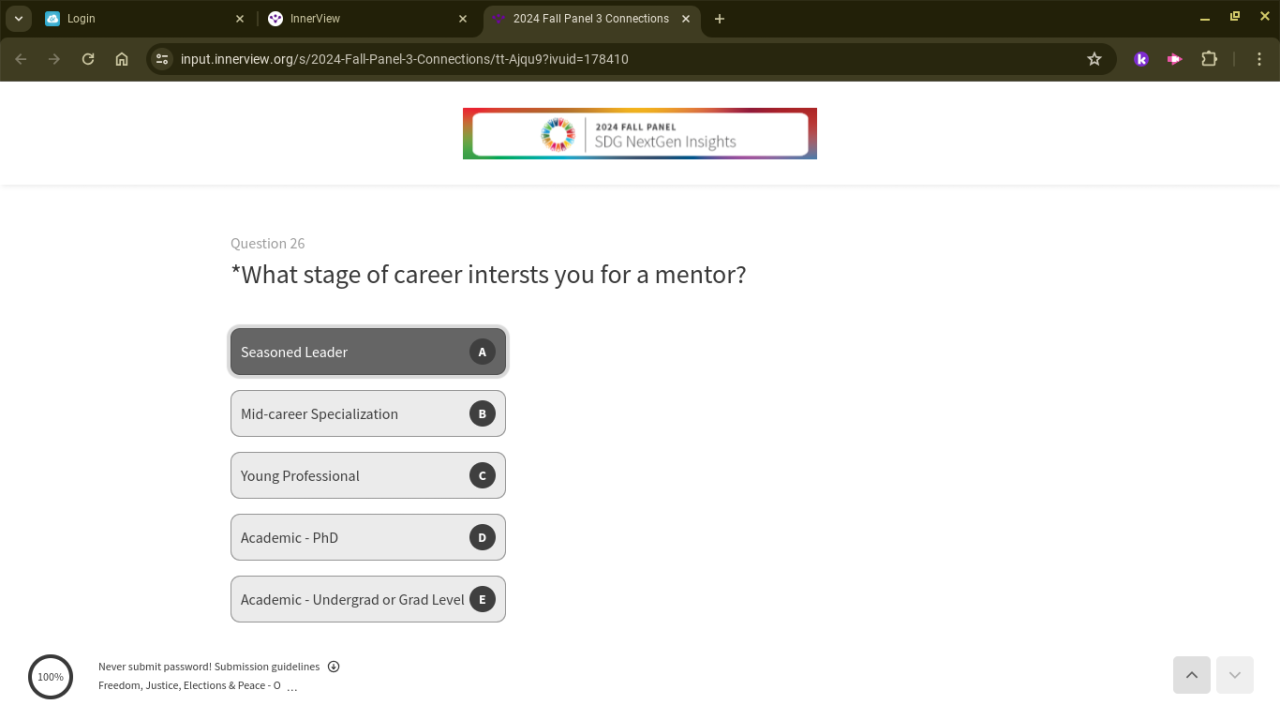Click the submission guidelines download icon

coord(334,667)
